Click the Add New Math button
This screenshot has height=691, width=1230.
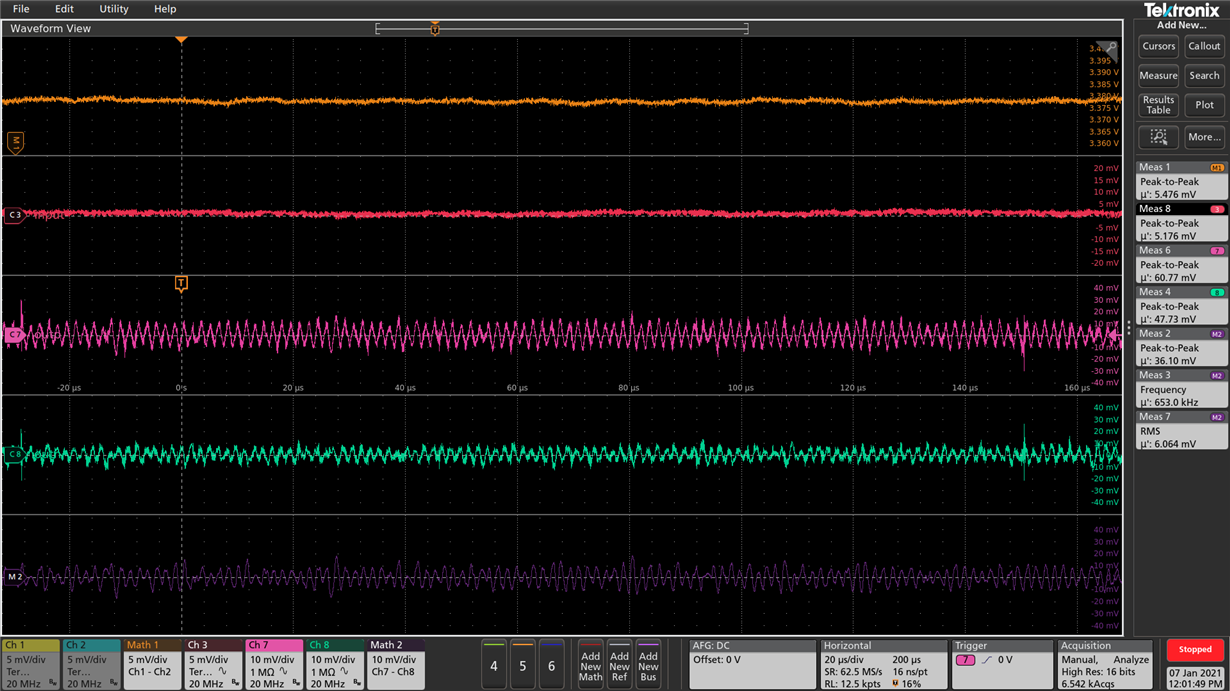[591, 664]
